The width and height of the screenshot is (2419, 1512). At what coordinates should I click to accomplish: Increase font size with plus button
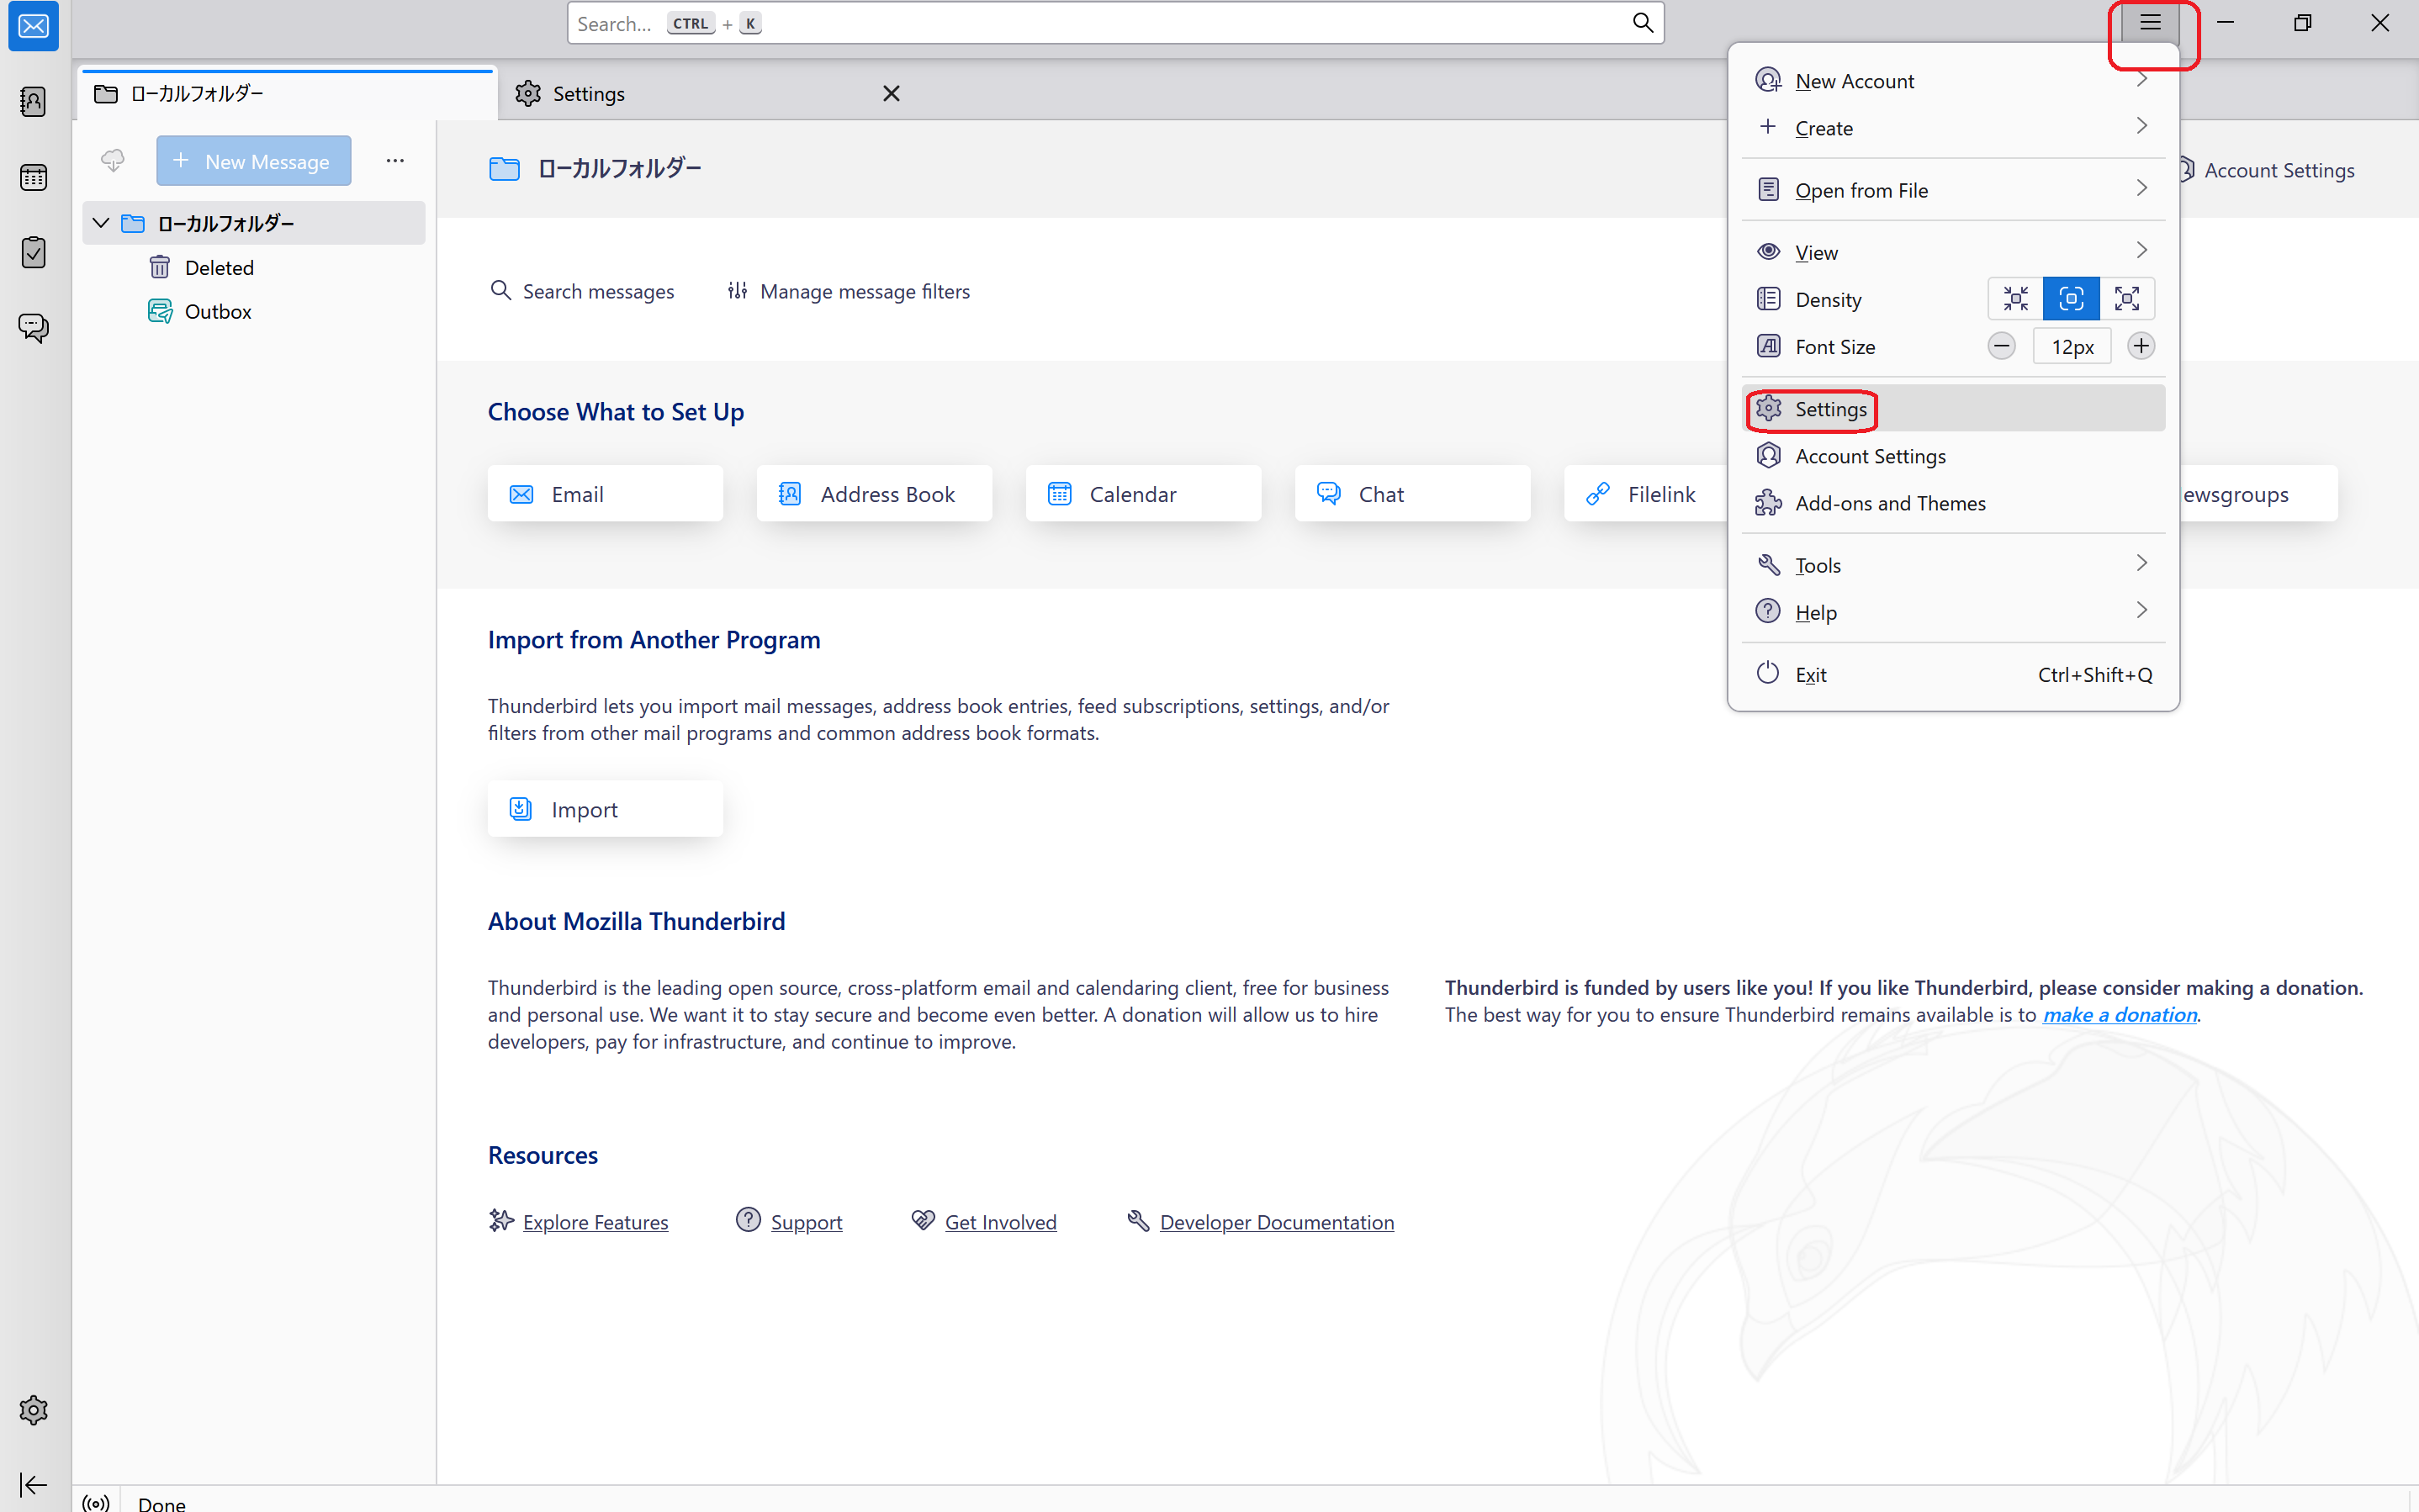pyautogui.click(x=2141, y=346)
